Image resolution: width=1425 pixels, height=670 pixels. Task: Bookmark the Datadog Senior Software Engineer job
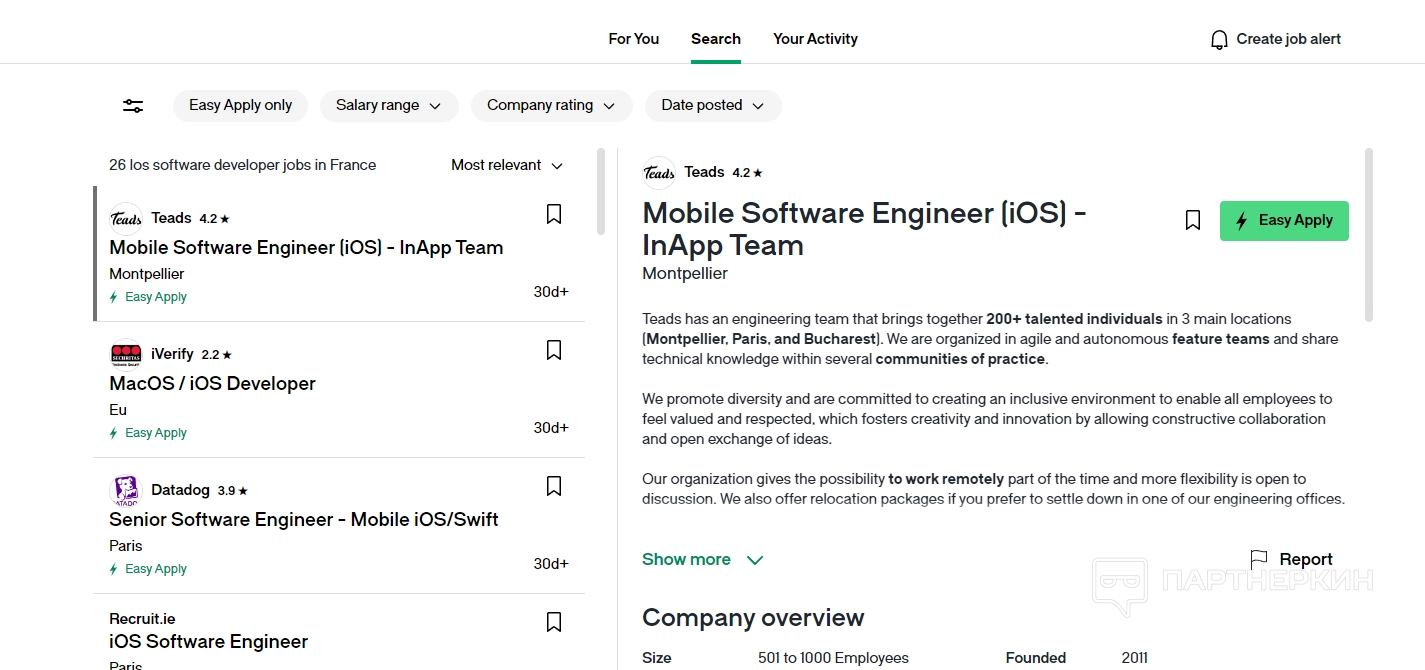pos(554,486)
